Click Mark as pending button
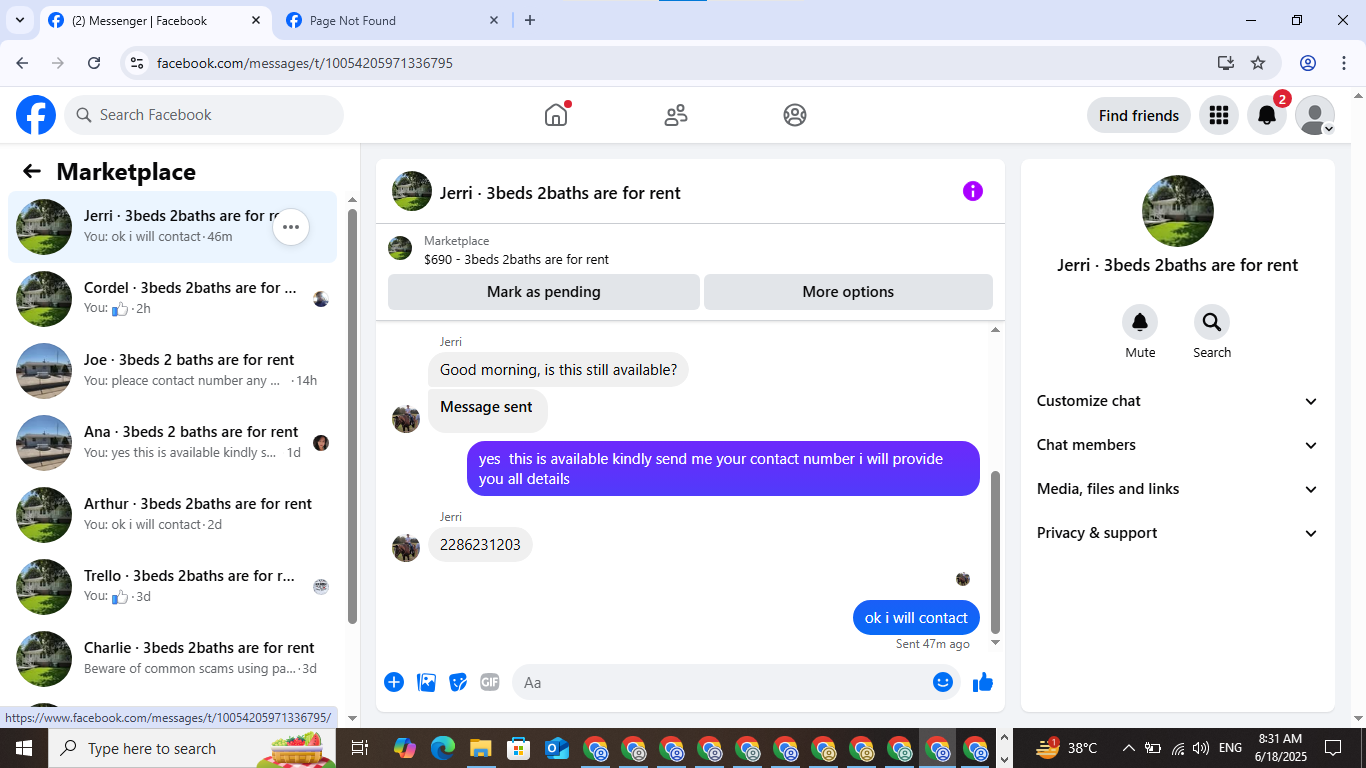The image size is (1366, 768). coord(544,292)
